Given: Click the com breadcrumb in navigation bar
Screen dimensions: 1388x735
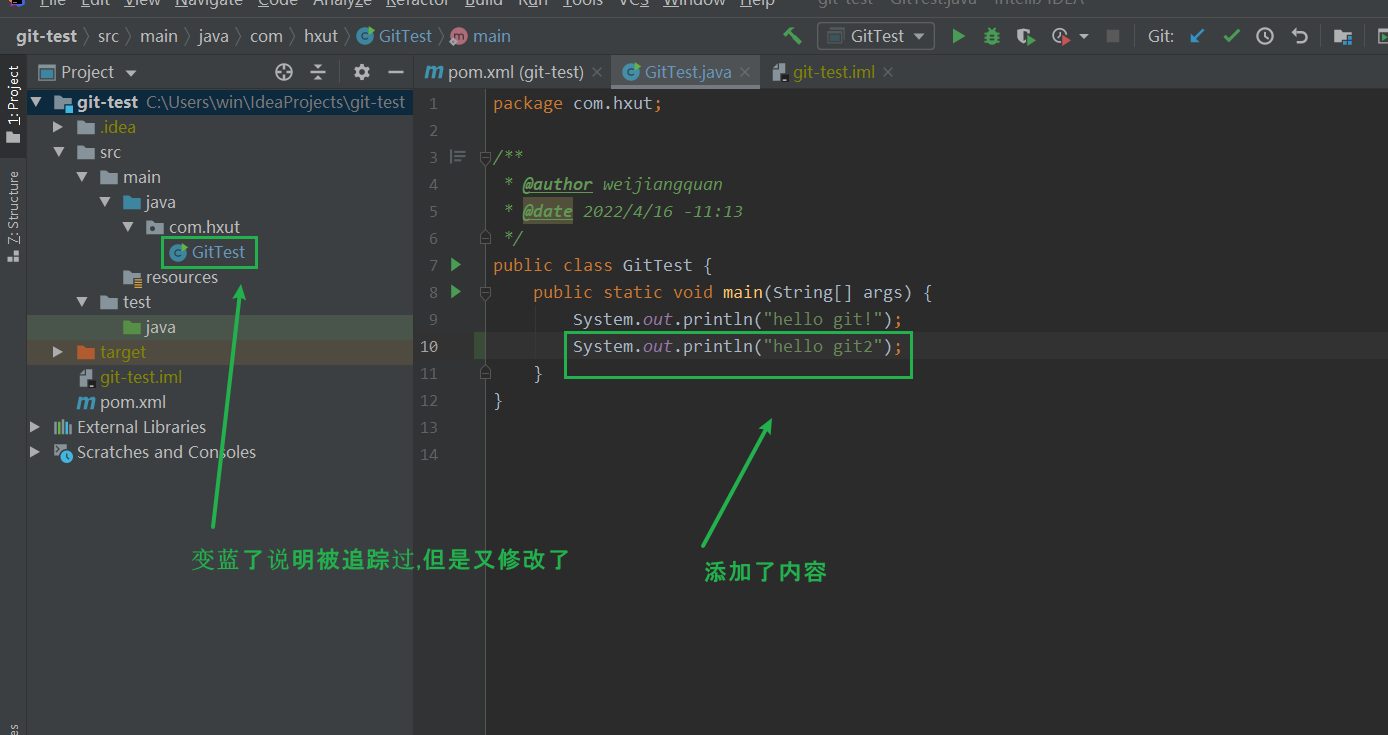Looking at the screenshot, I should (x=266, y=36).
